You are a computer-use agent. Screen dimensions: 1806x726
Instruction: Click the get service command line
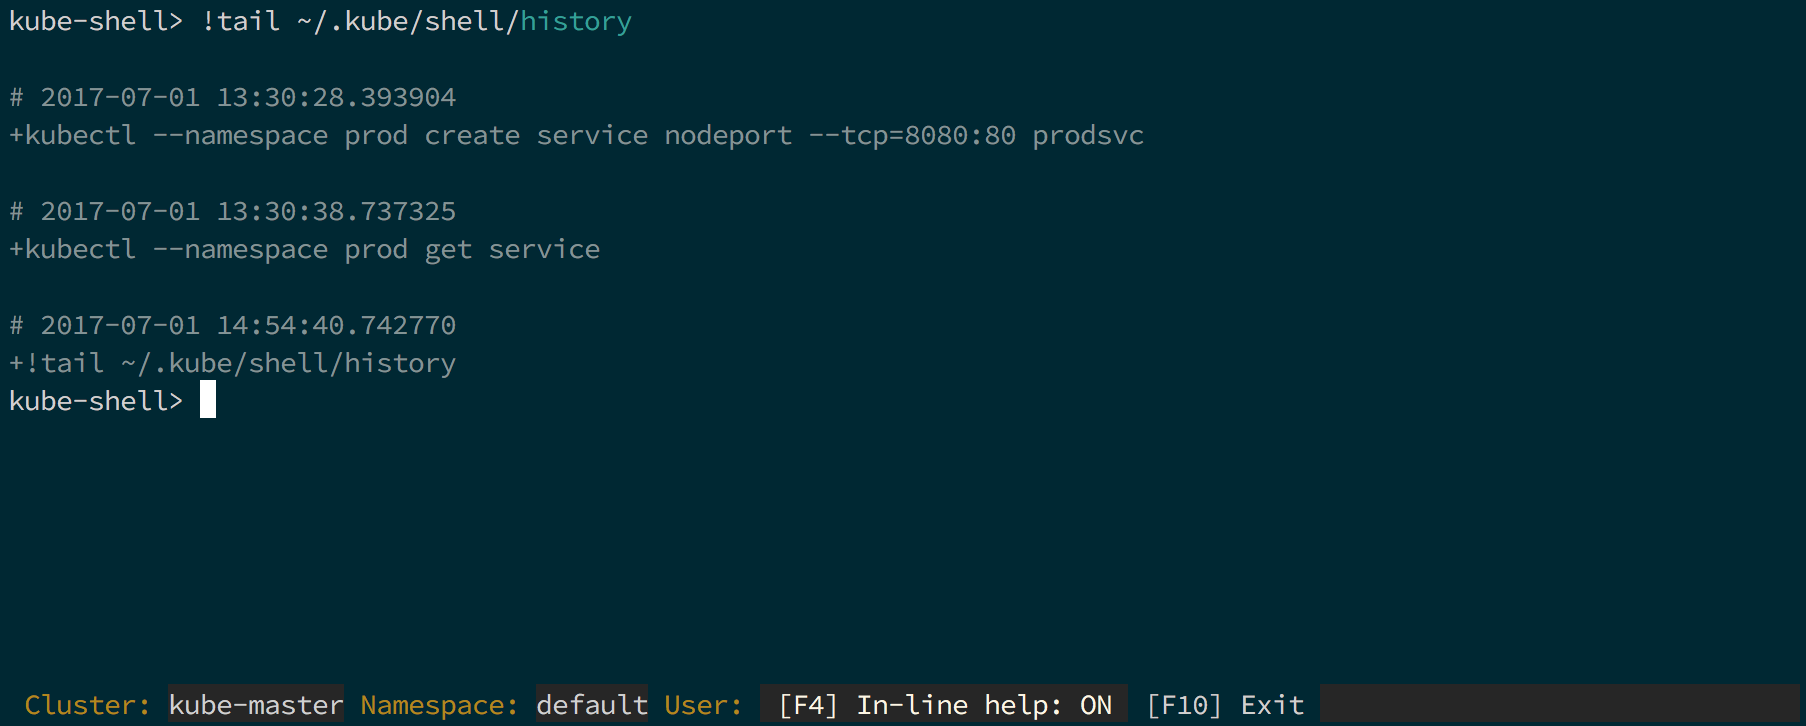305,249
